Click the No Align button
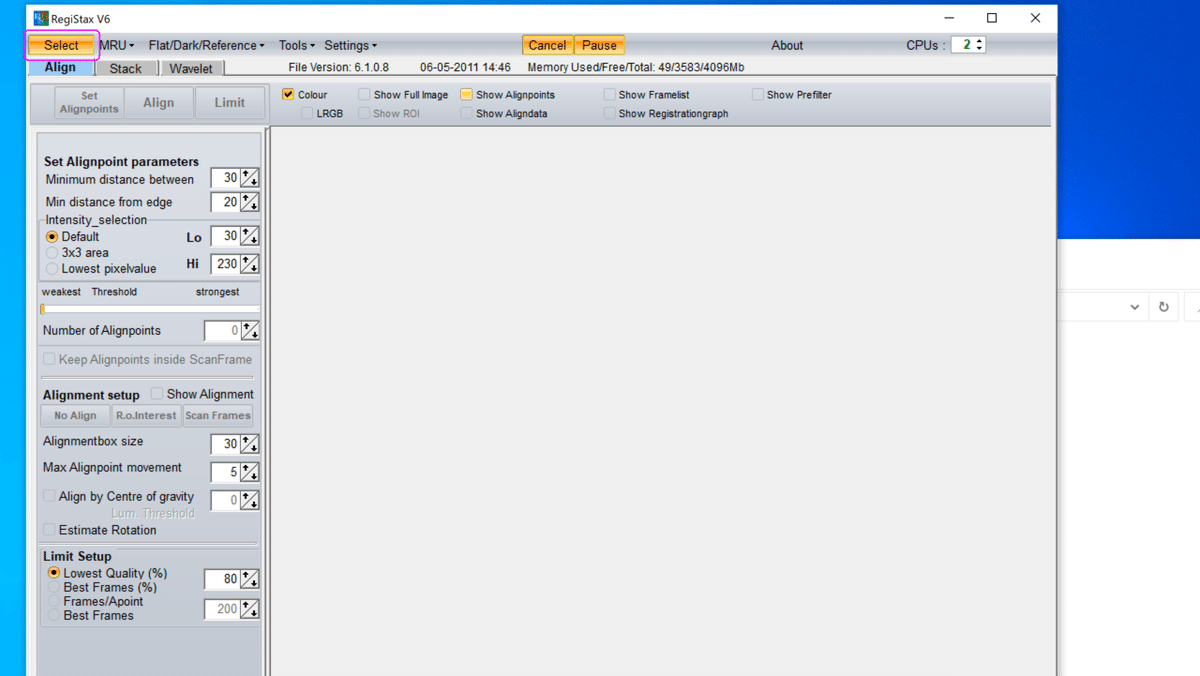The image size is (1200, 676). 75,415
